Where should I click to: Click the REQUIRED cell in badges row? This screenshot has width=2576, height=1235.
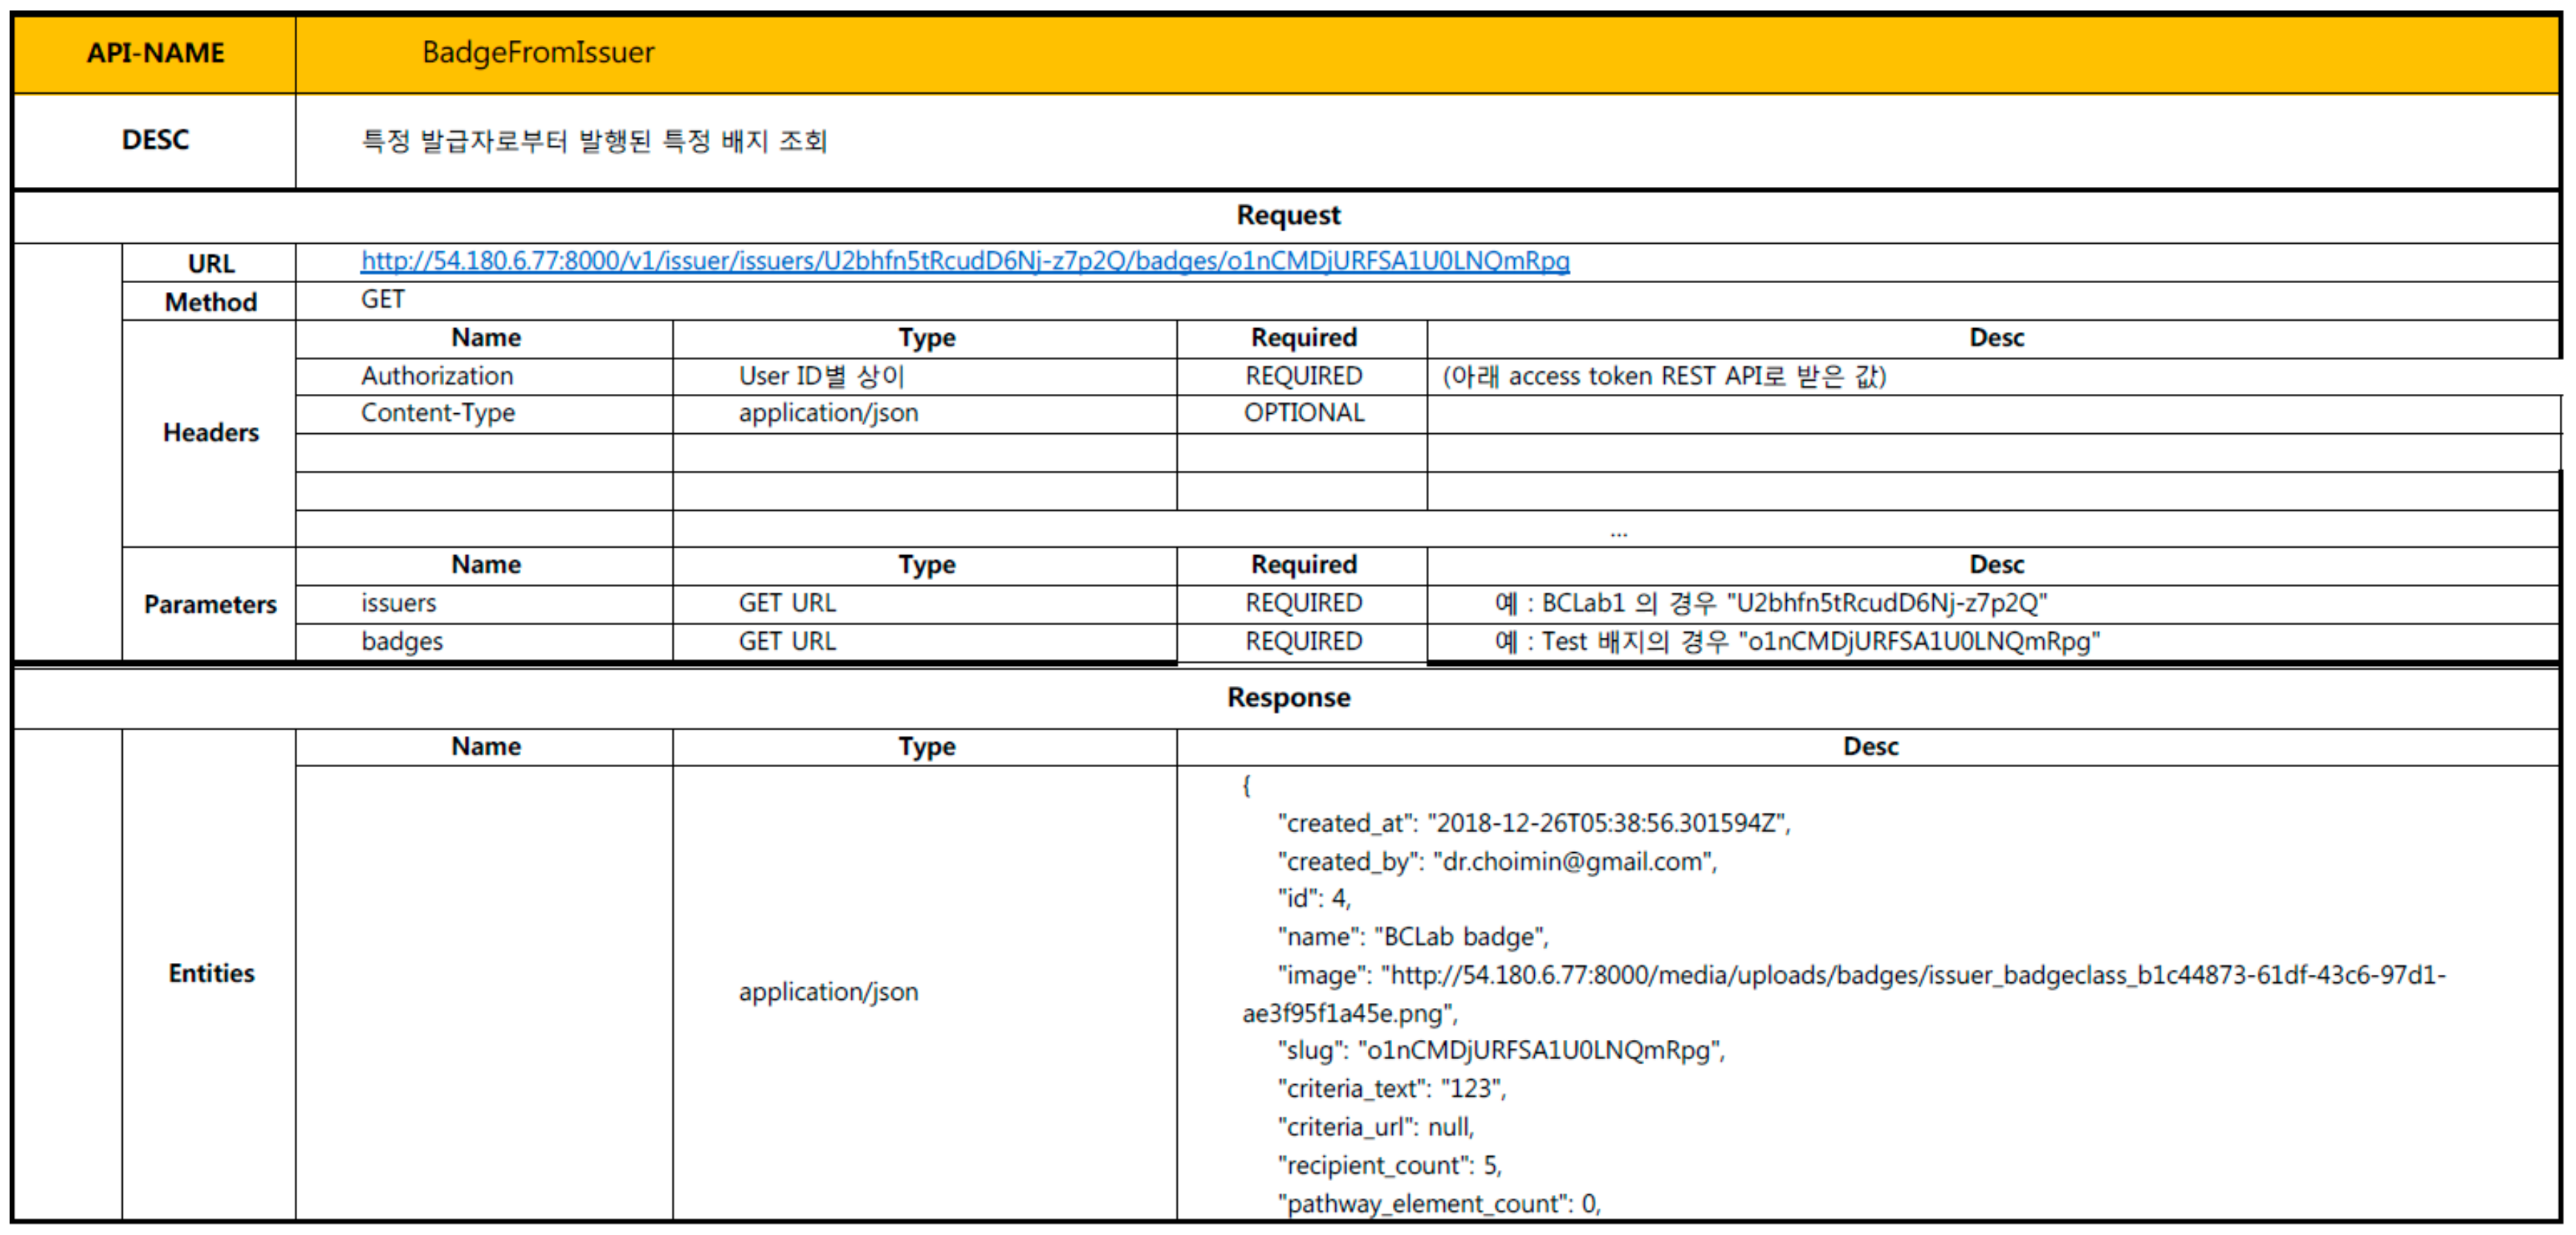tap(1303, 641)
